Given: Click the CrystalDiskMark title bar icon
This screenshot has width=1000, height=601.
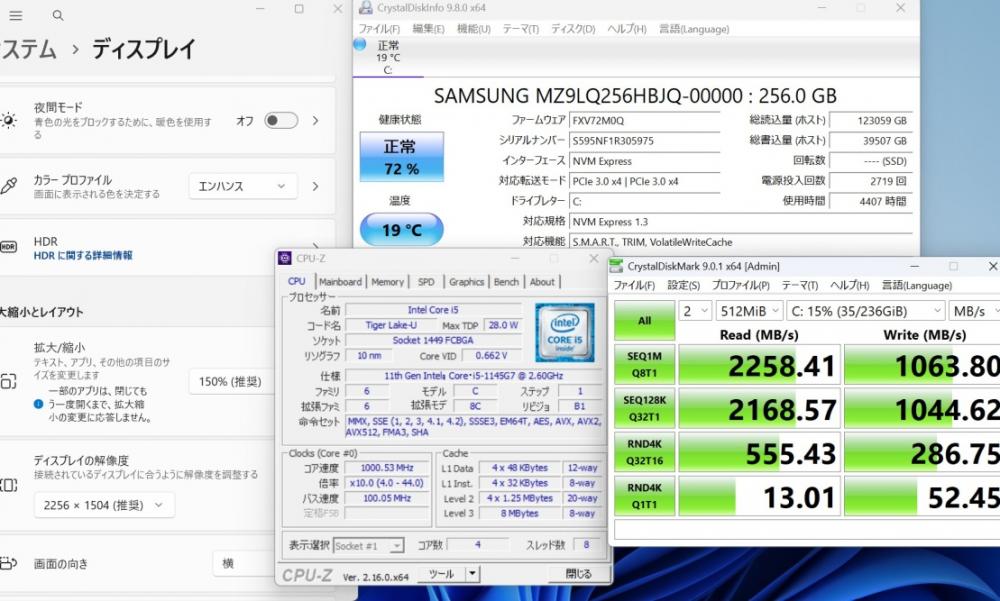Looking at the screenshot, I should pyautogui.click(x=617, y=266).
